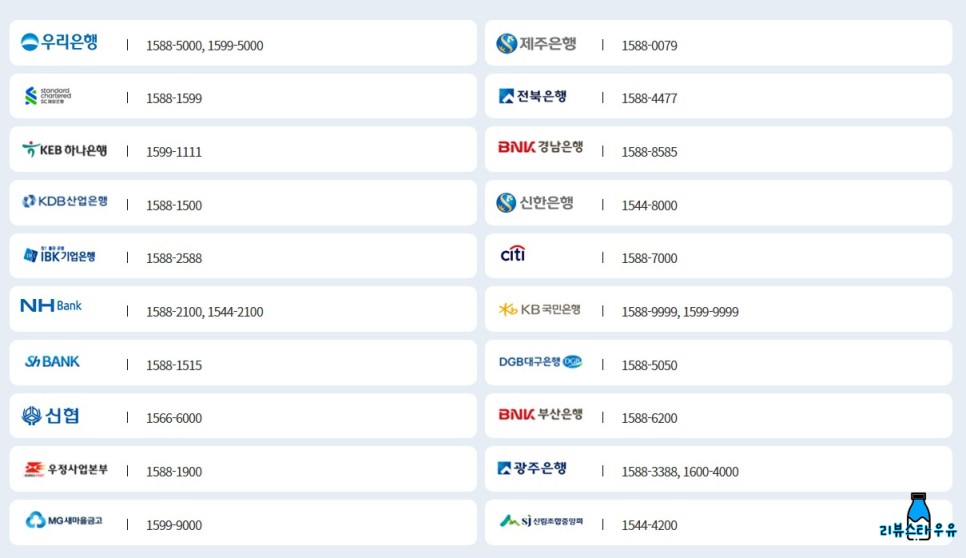Click the citi bank logo
The height and width of the screenshot is (558, 966).
pyautogui.click(x=513, y=254)
